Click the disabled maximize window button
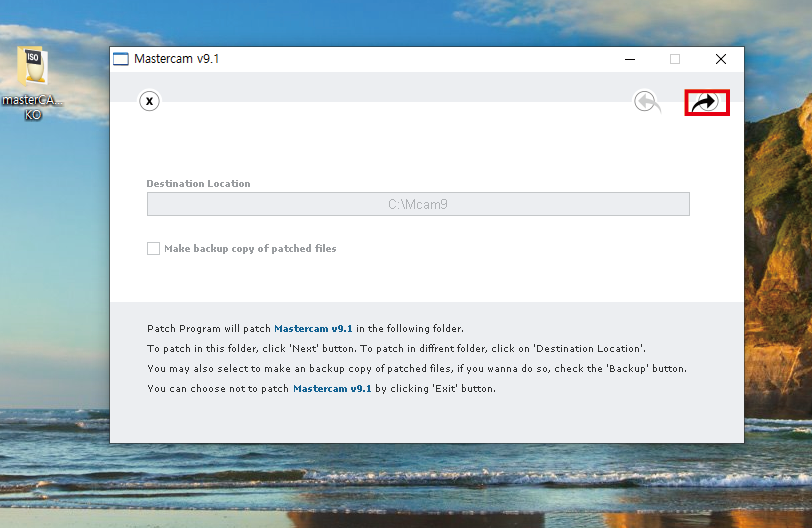This screenshot has height=528, width=812. point(675,59)
